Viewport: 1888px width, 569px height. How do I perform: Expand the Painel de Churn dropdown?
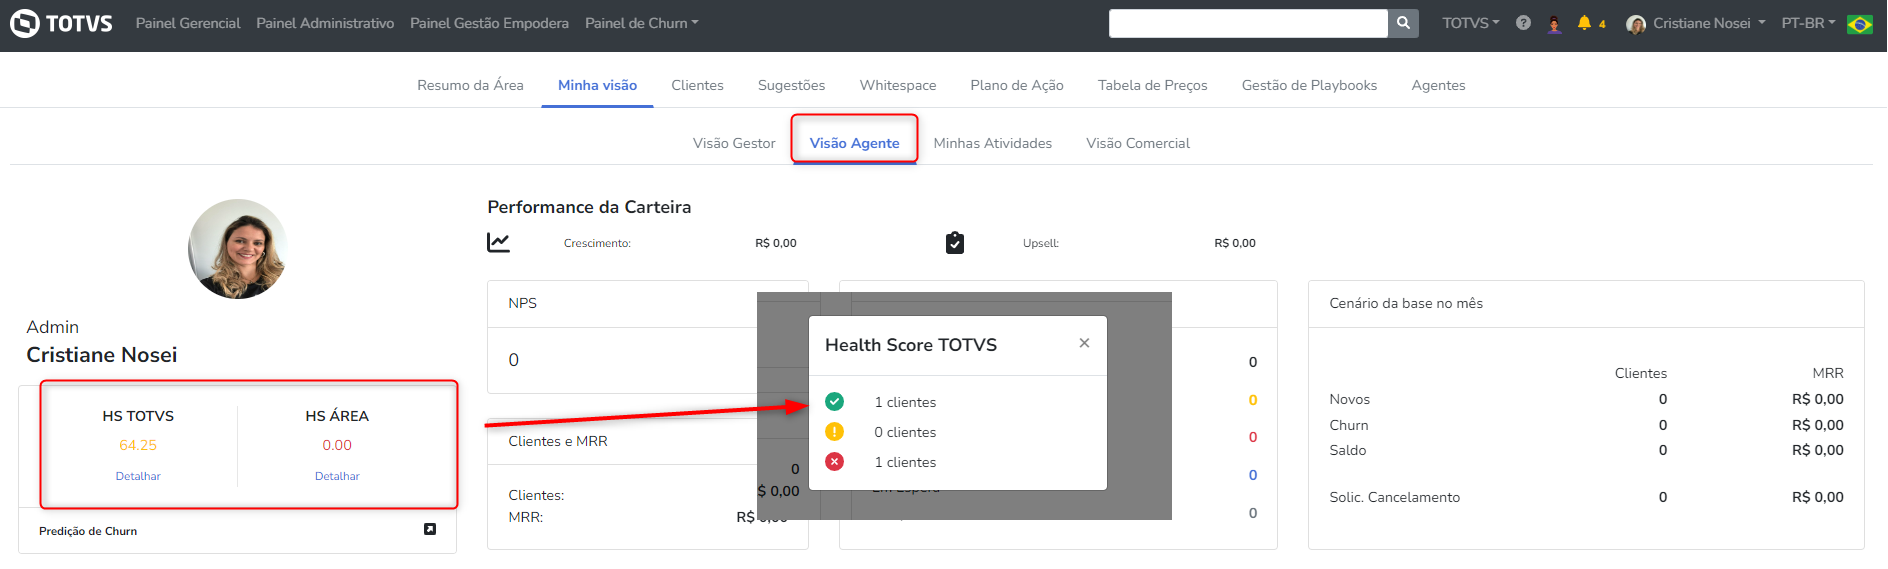[641, 23]
